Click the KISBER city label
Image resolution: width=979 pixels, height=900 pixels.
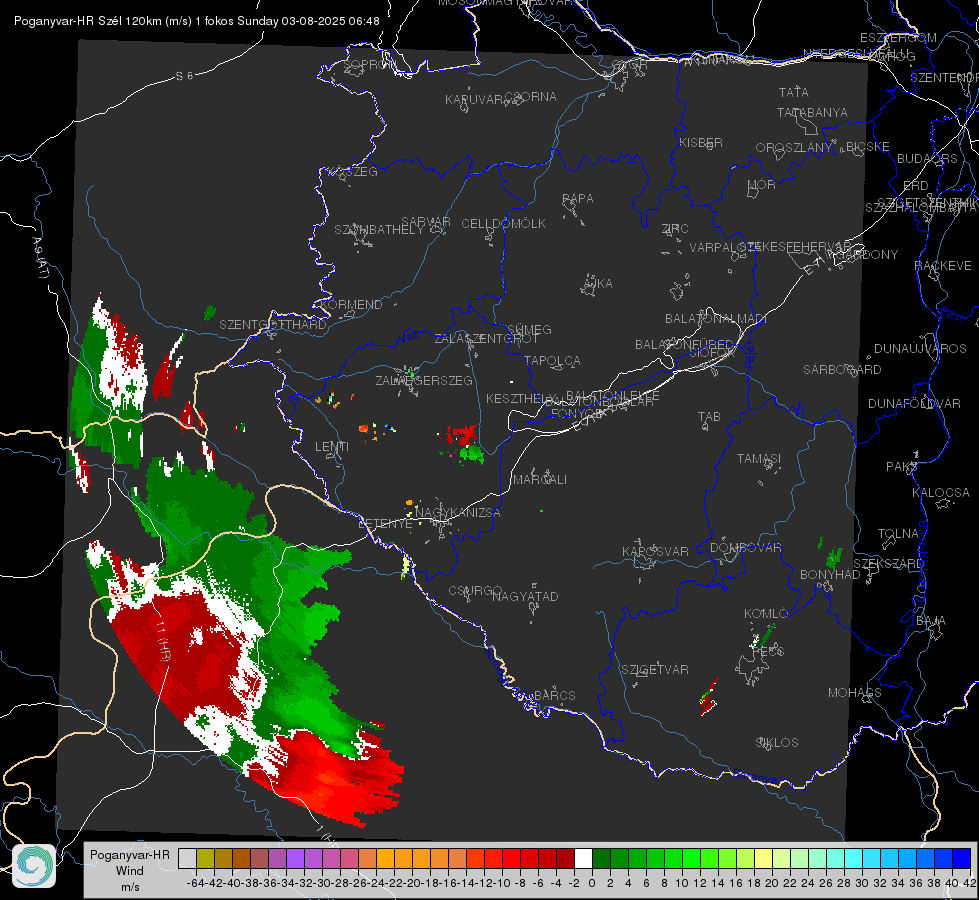click(x=701, y=142)
